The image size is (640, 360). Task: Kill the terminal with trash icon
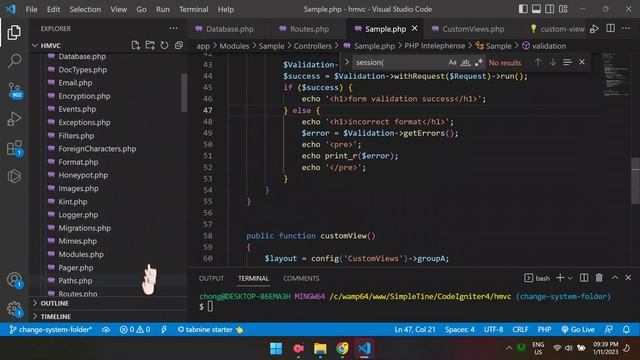[599, 278]
